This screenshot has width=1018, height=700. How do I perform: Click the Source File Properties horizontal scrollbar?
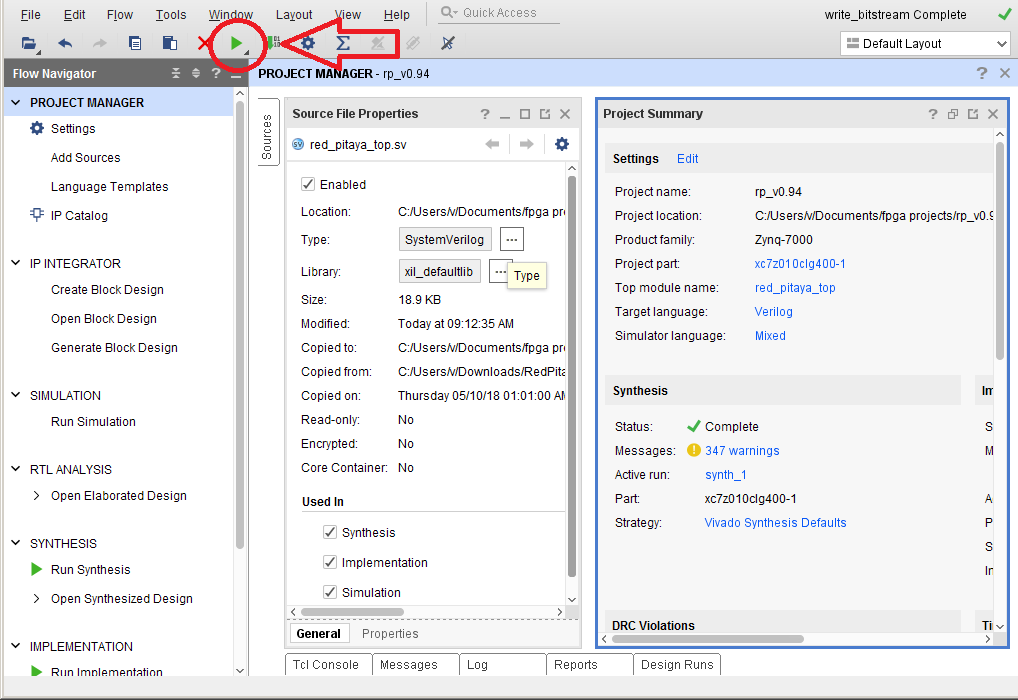353,612
